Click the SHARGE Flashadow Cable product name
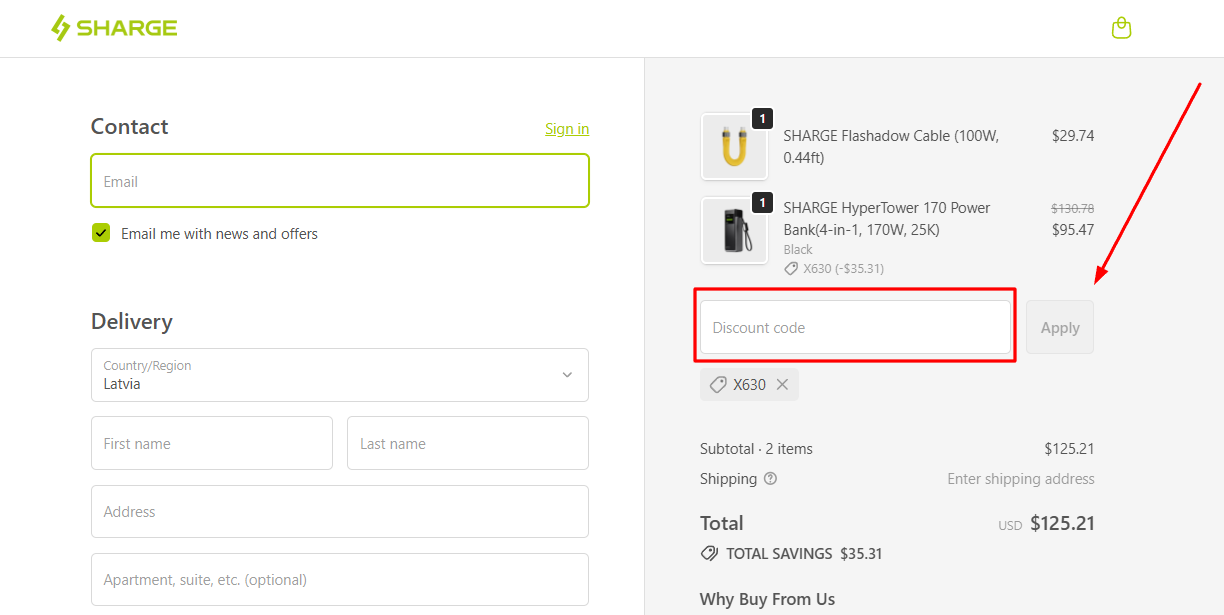 click(x=891, y=146)
